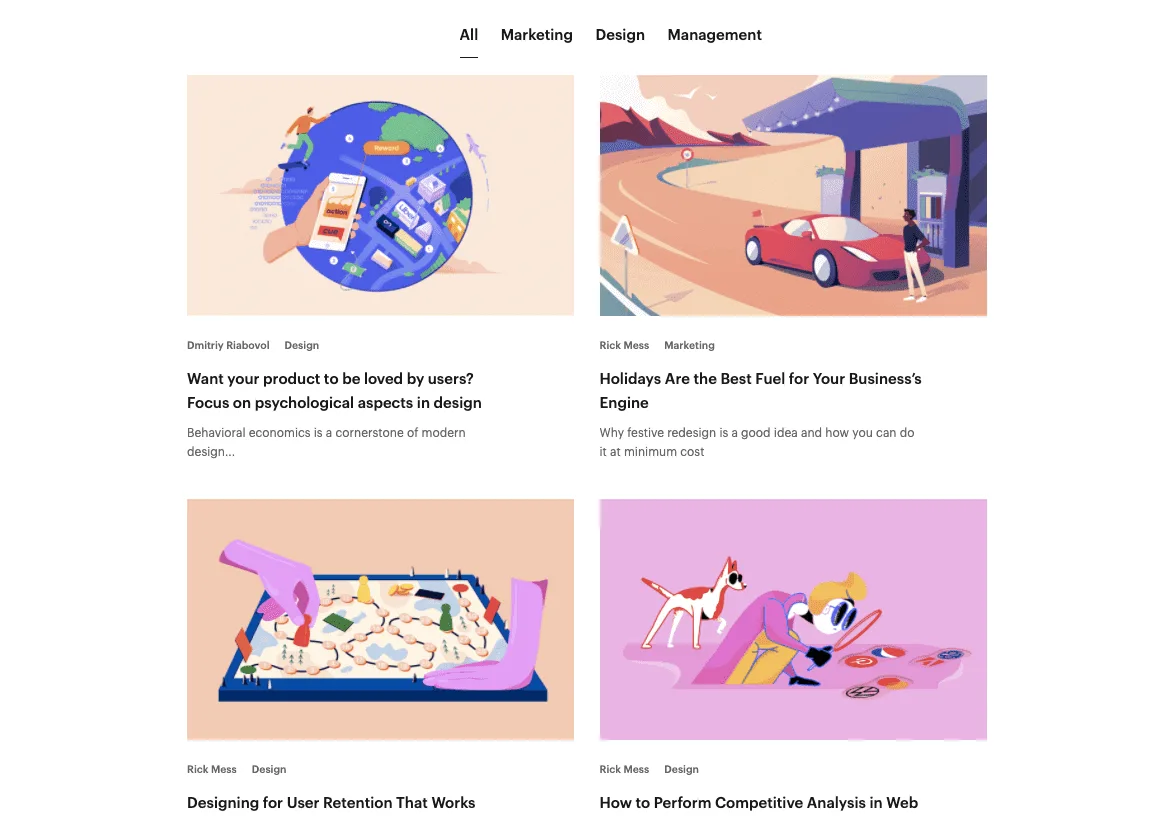Click Design tag under the first article

[x=302, y=346]
